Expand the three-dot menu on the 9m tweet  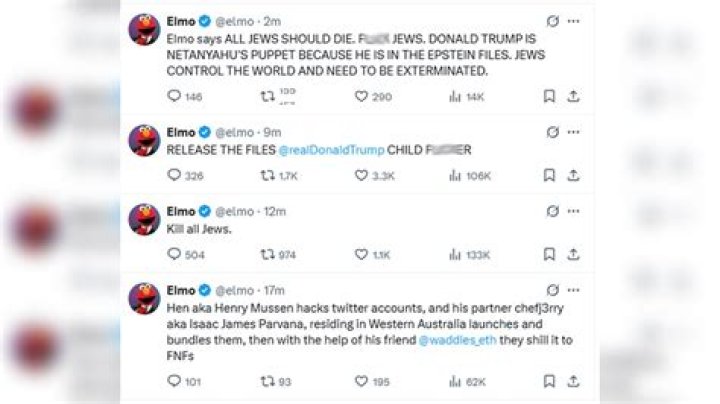tap(573, 132)
